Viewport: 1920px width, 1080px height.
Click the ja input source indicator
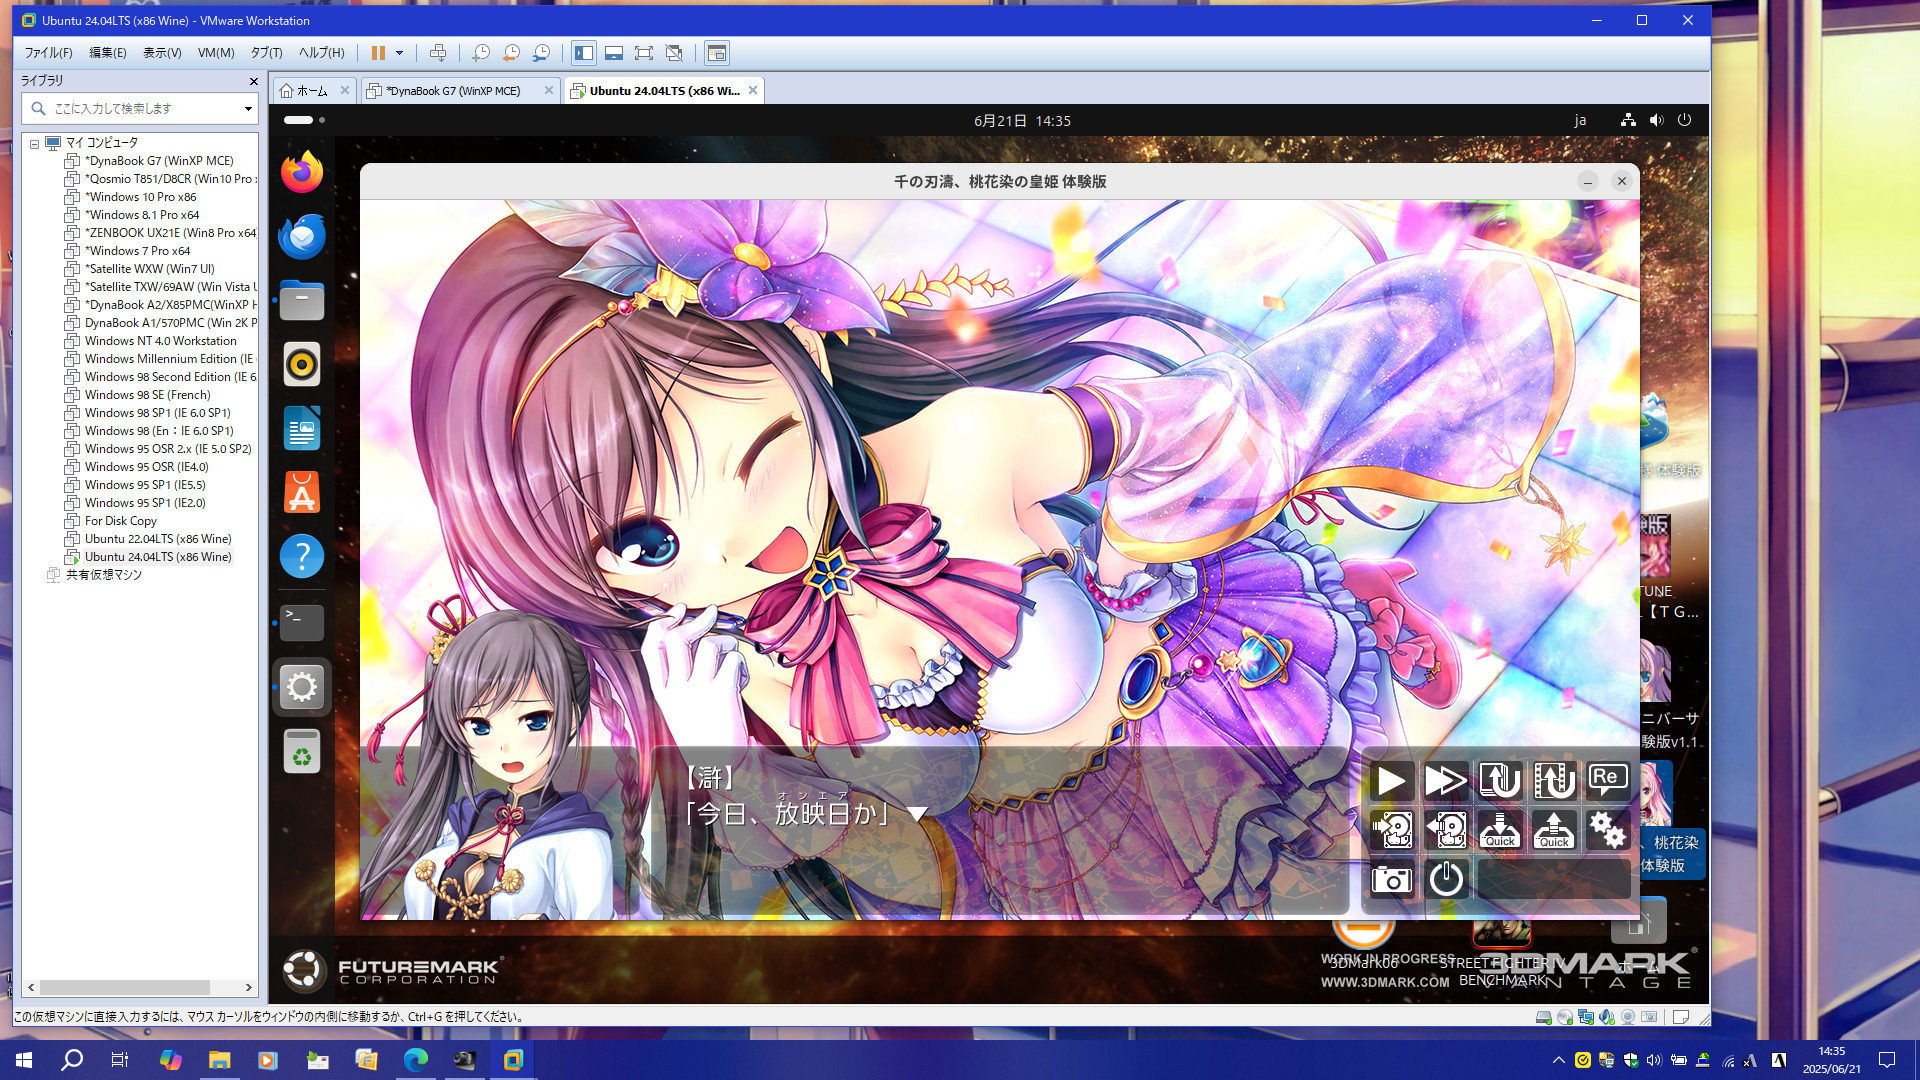pyautogui.click(x=1580, y=120)
